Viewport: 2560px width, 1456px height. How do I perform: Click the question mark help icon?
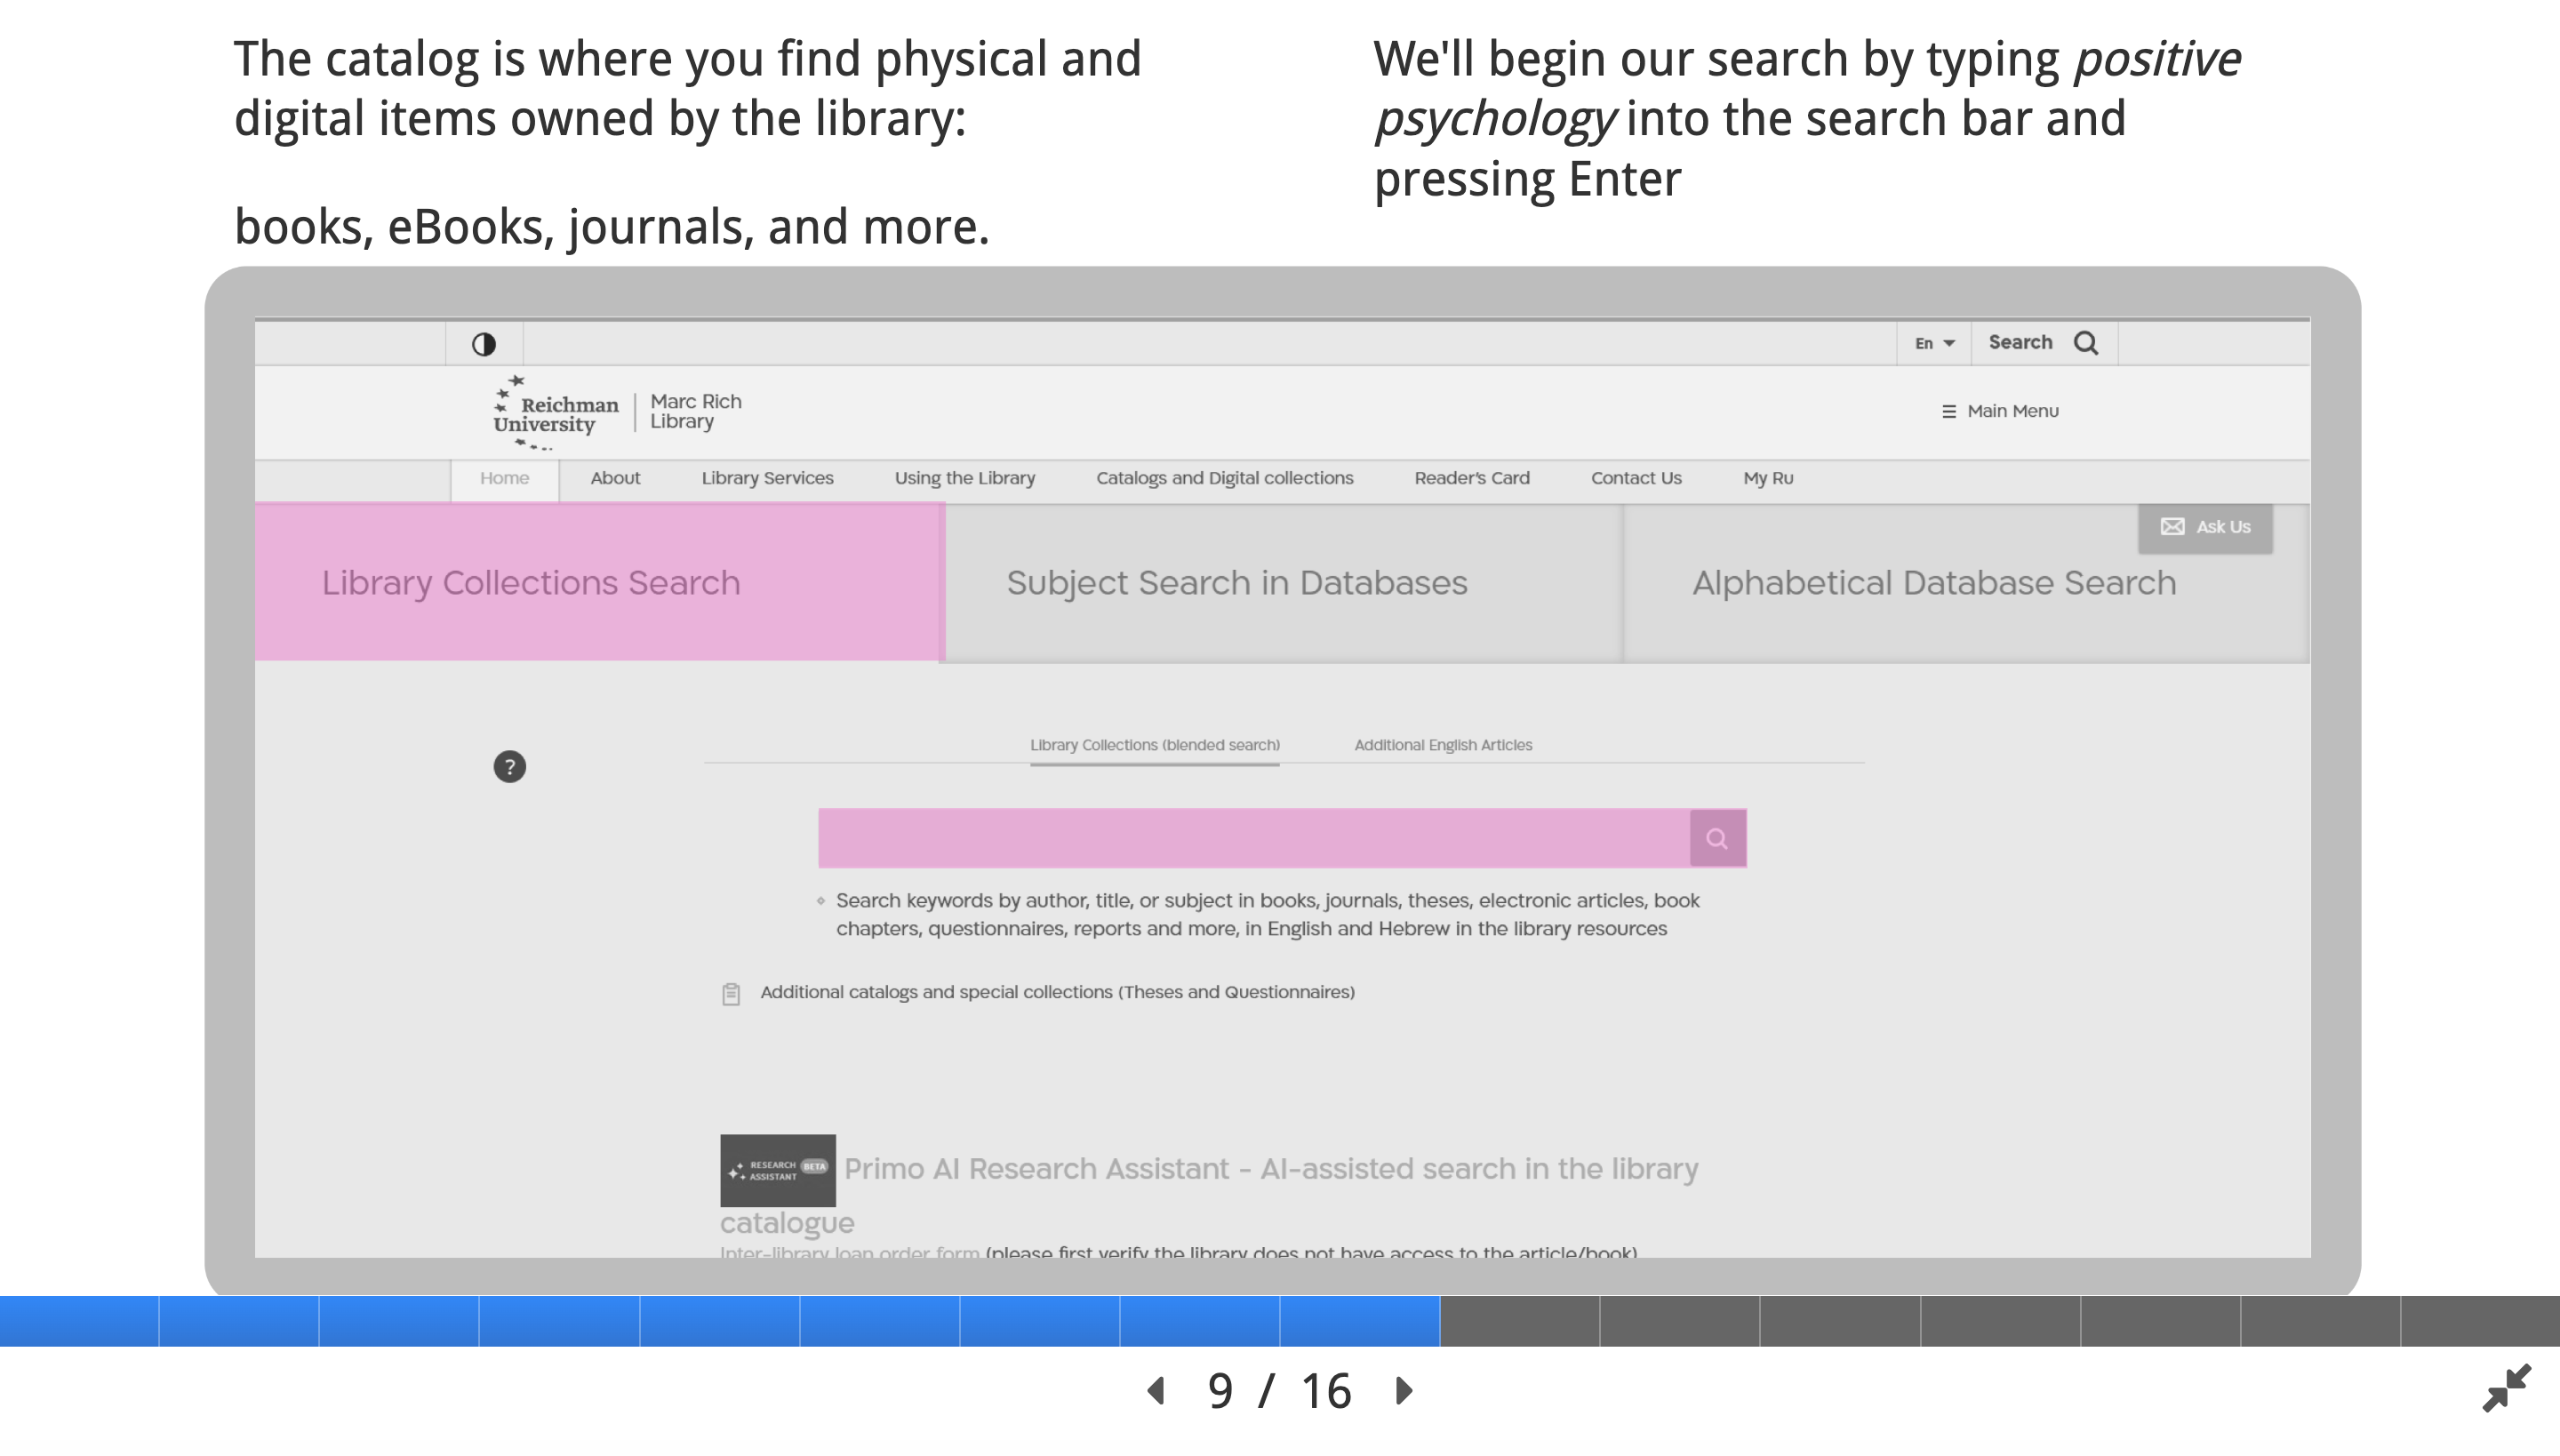click(x=510, y=767)
